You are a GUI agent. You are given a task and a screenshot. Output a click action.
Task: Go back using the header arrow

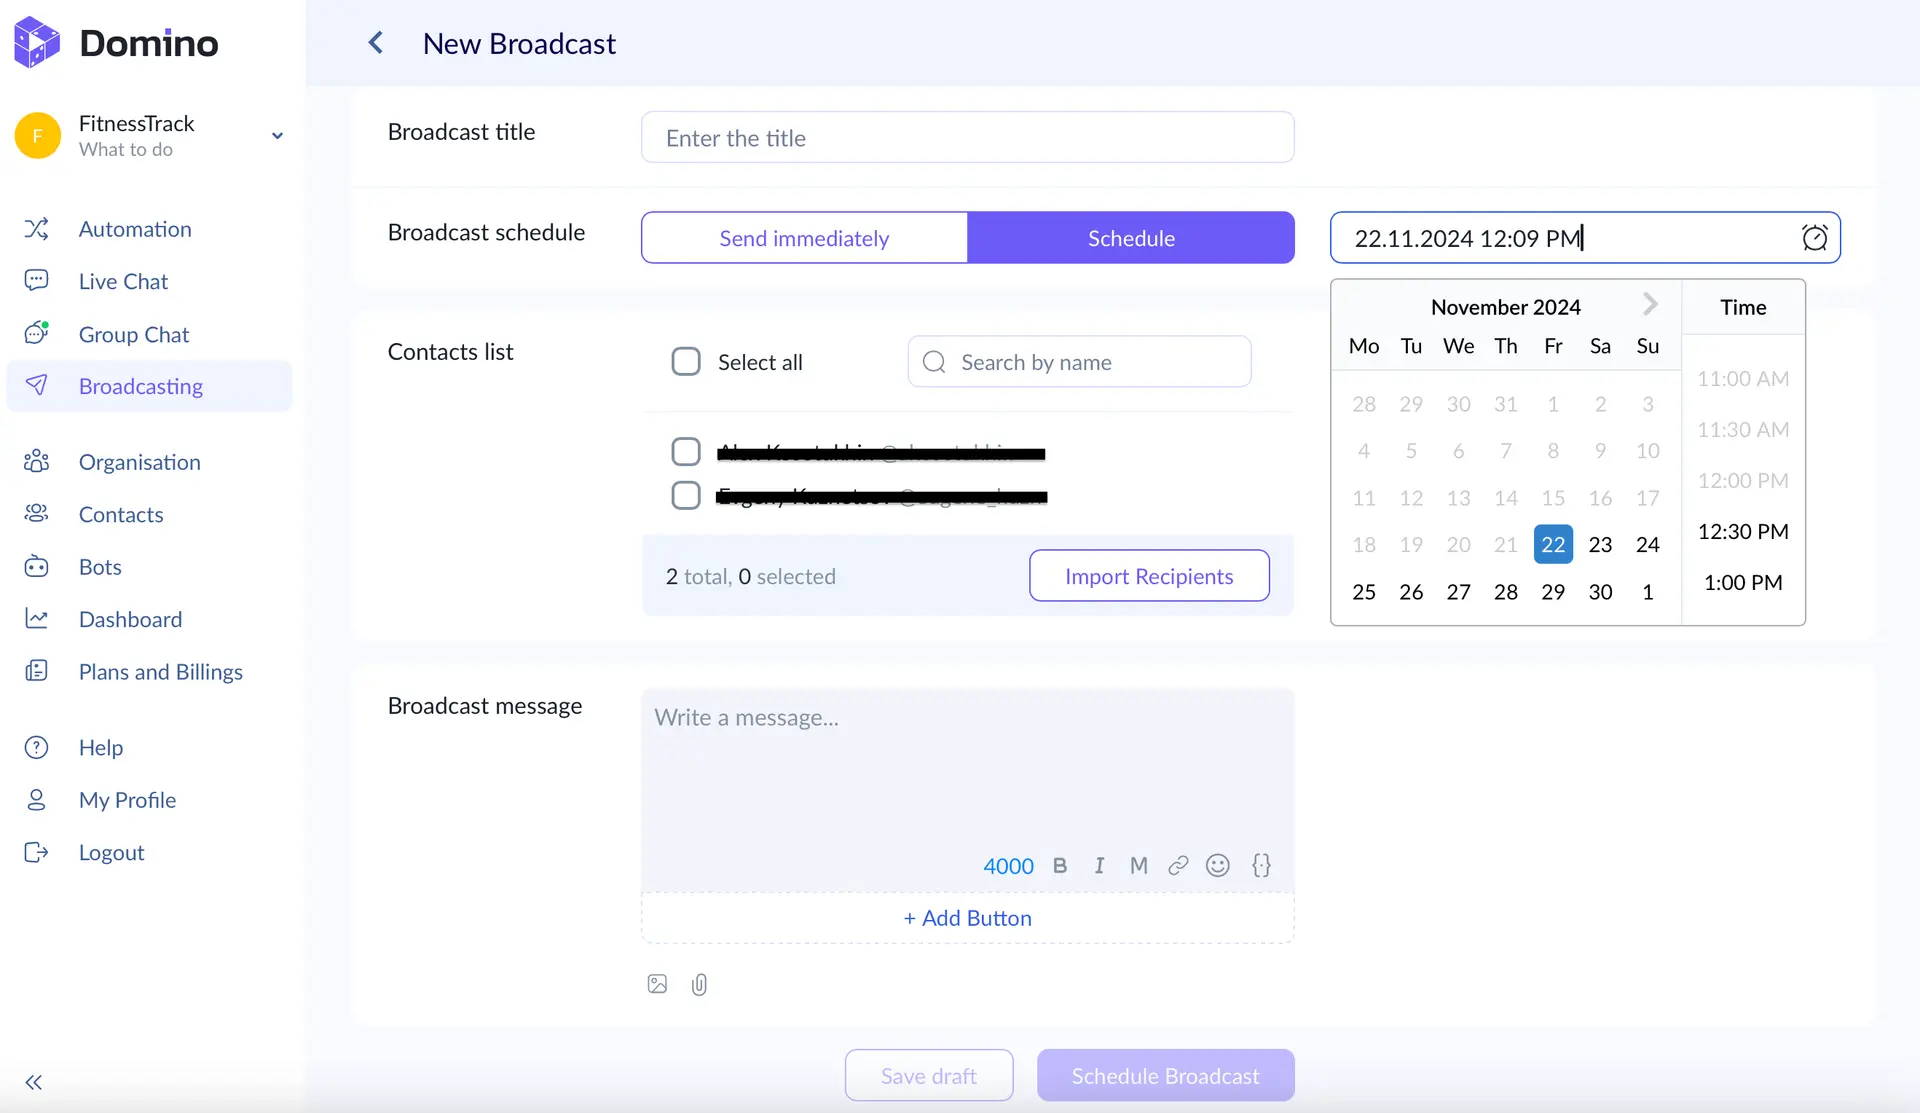[x=376, y=43]
